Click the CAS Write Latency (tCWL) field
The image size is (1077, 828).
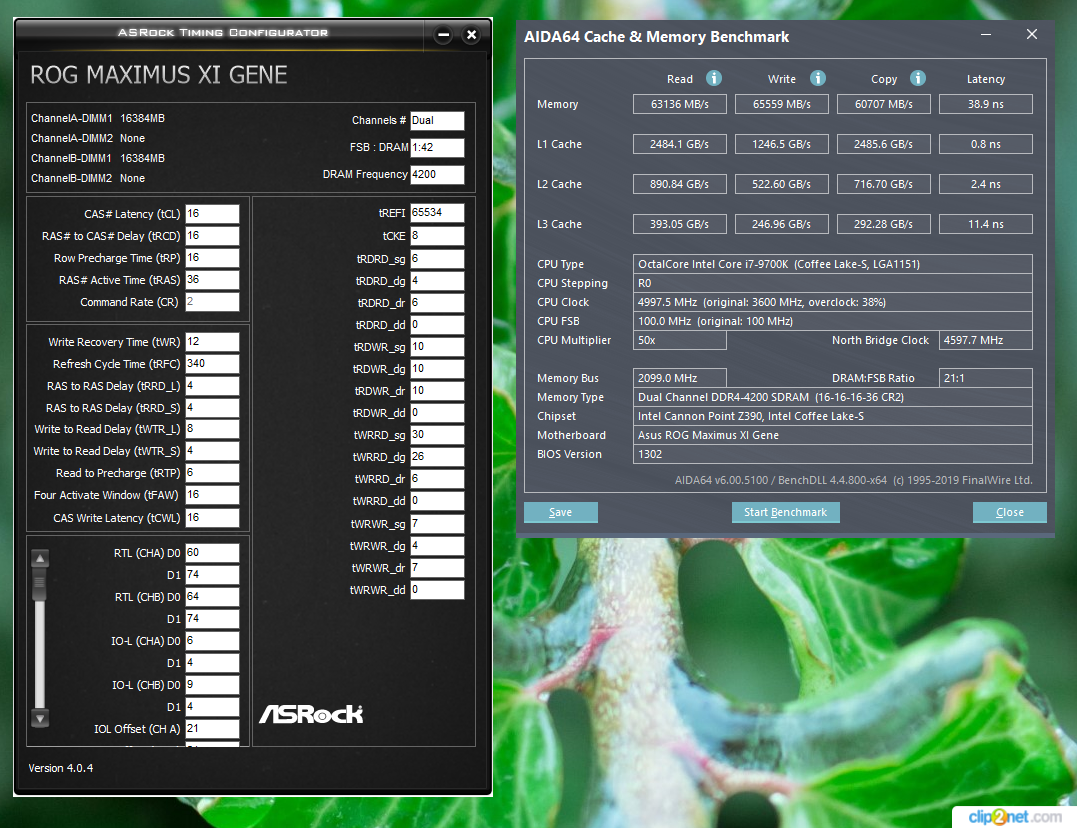[x=212, y=517]
